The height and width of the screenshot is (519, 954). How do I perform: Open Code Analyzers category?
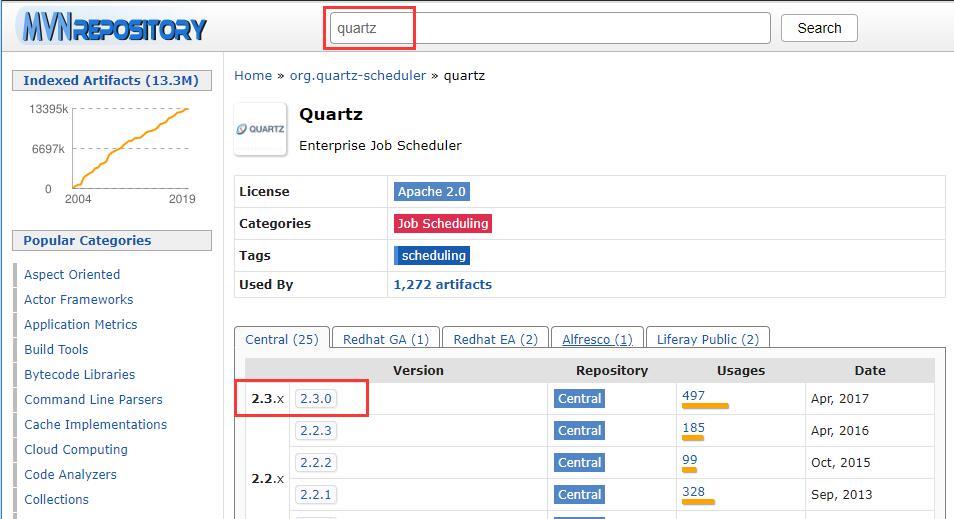pos(70,474)
